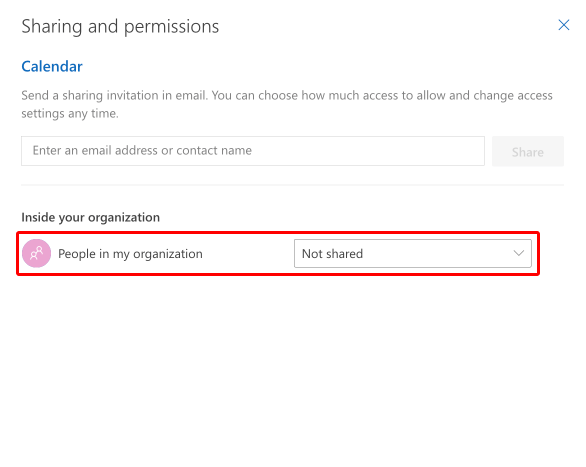586x467 pixels.
Task: Click the Inside your organization heading
Action: pos(90,217)
